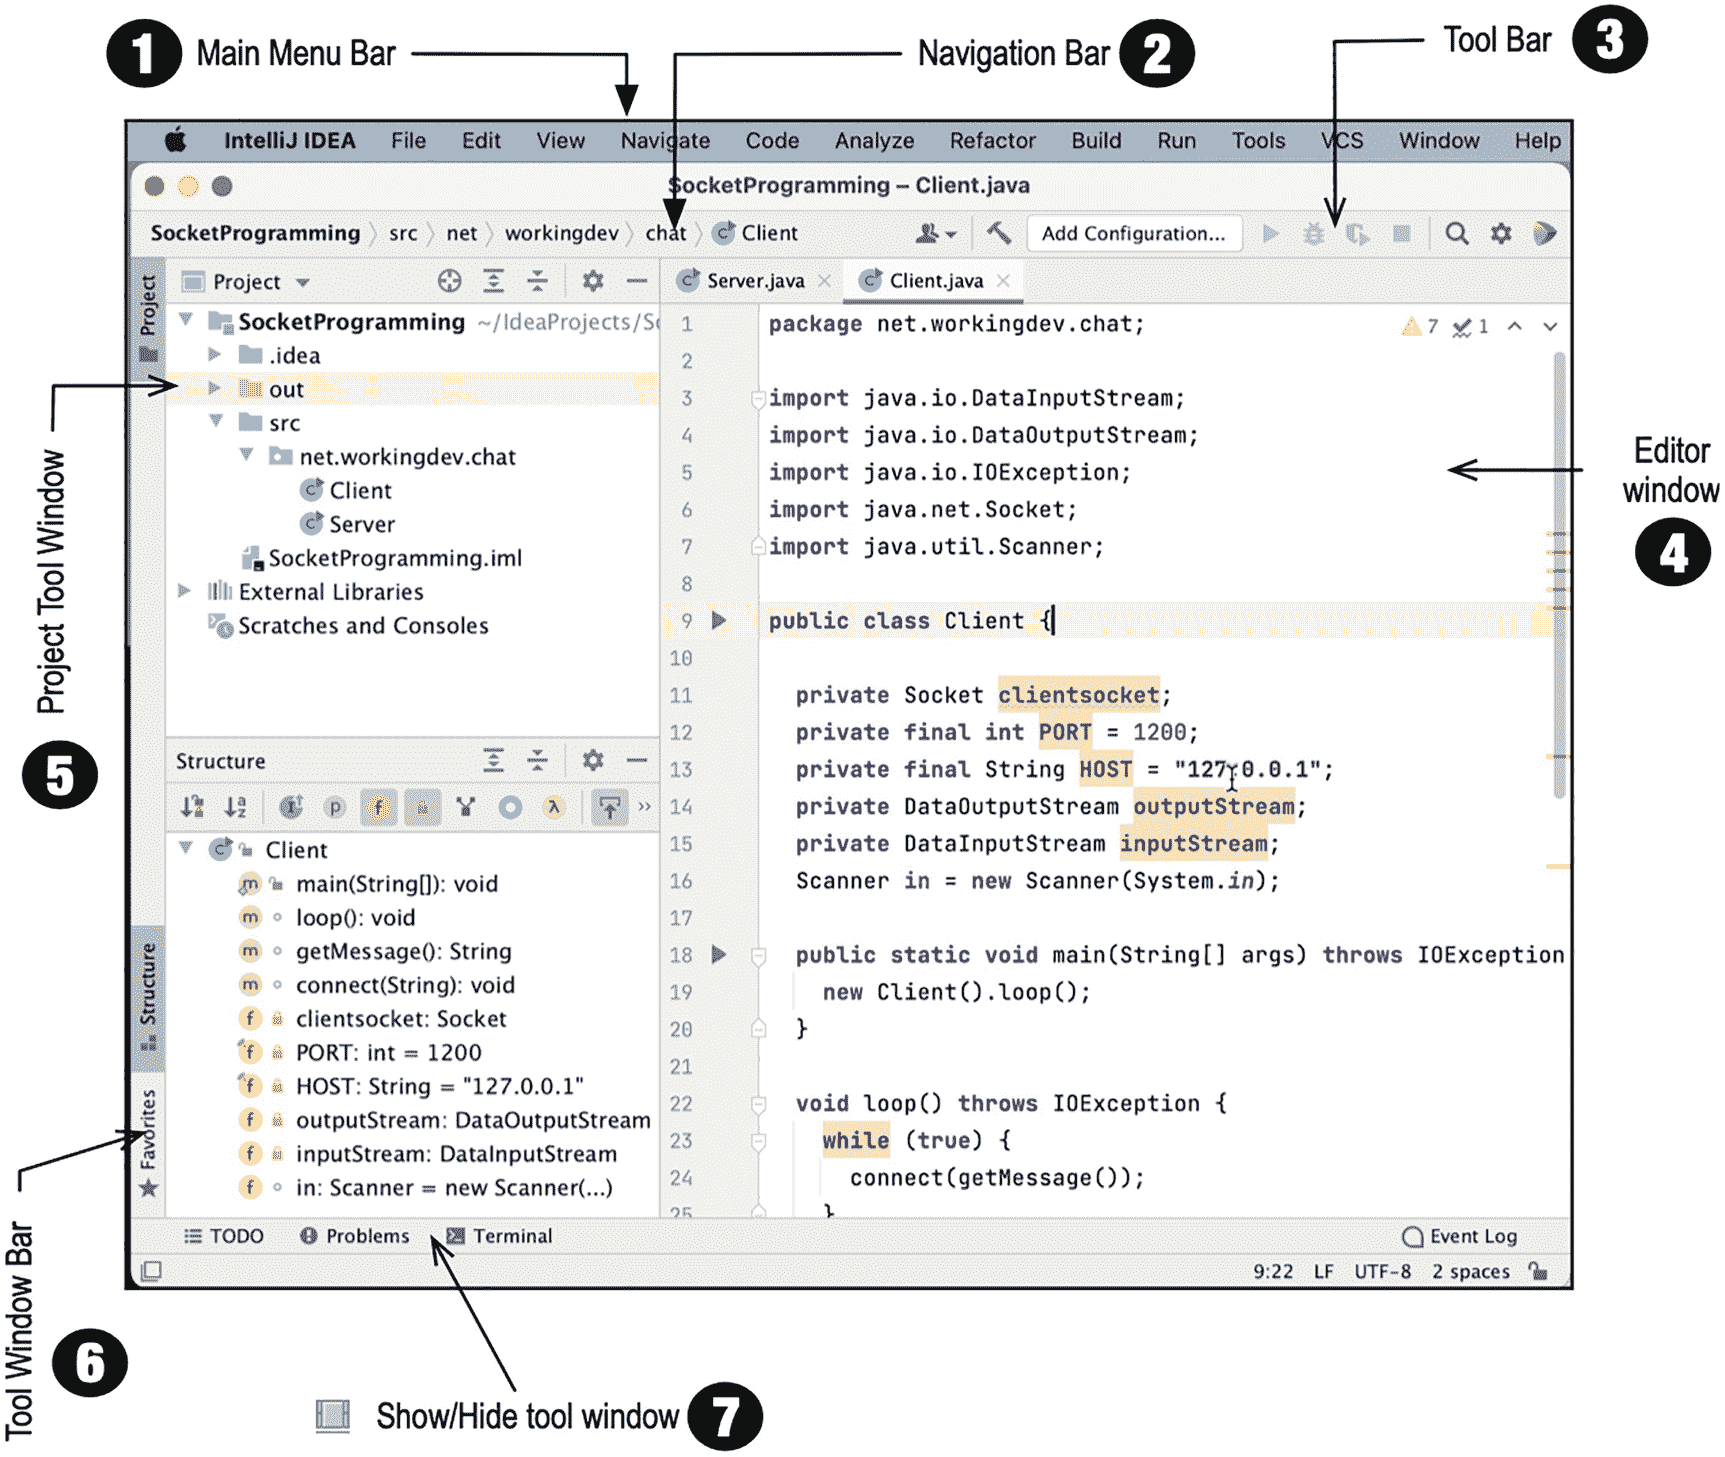Expand External Libraries in Project tree

[x=184, y=590]
